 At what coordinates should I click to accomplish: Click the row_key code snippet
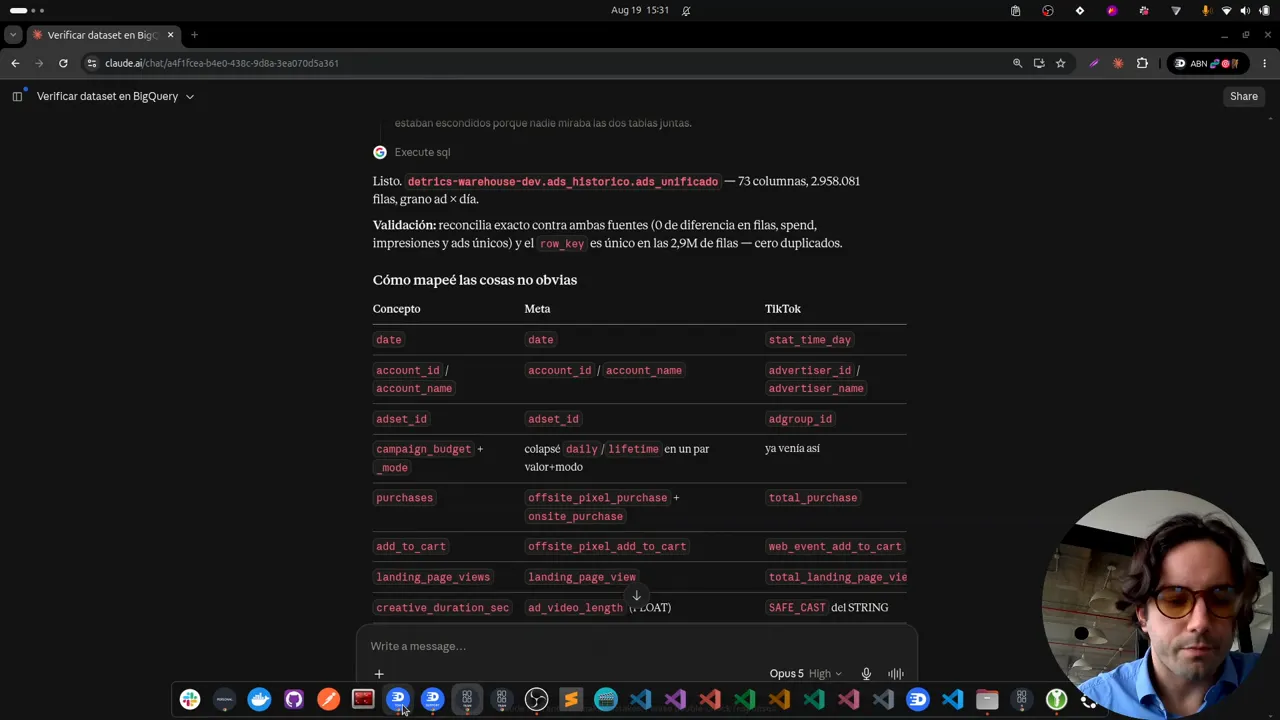[562, 244]
